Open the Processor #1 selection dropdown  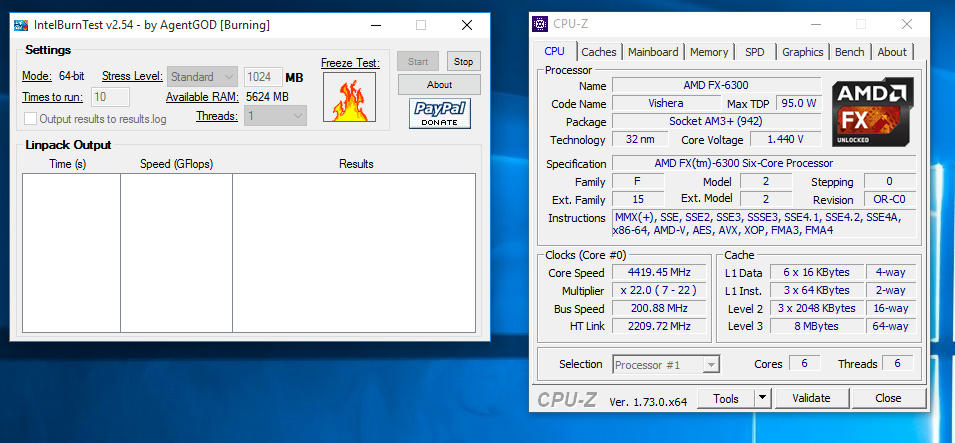coord(666,365)
